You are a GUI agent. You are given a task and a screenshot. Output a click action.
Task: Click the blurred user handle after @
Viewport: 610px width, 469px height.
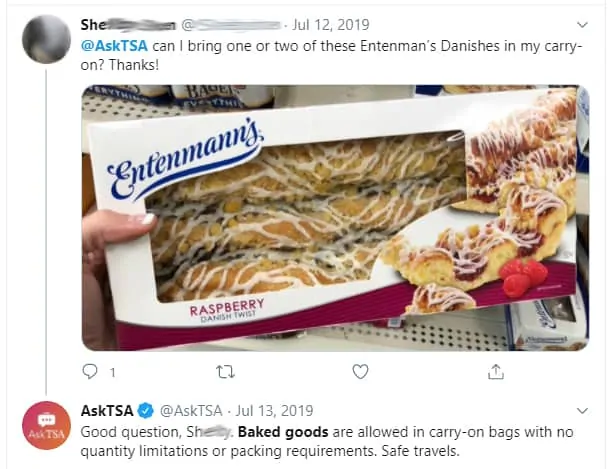231,25
